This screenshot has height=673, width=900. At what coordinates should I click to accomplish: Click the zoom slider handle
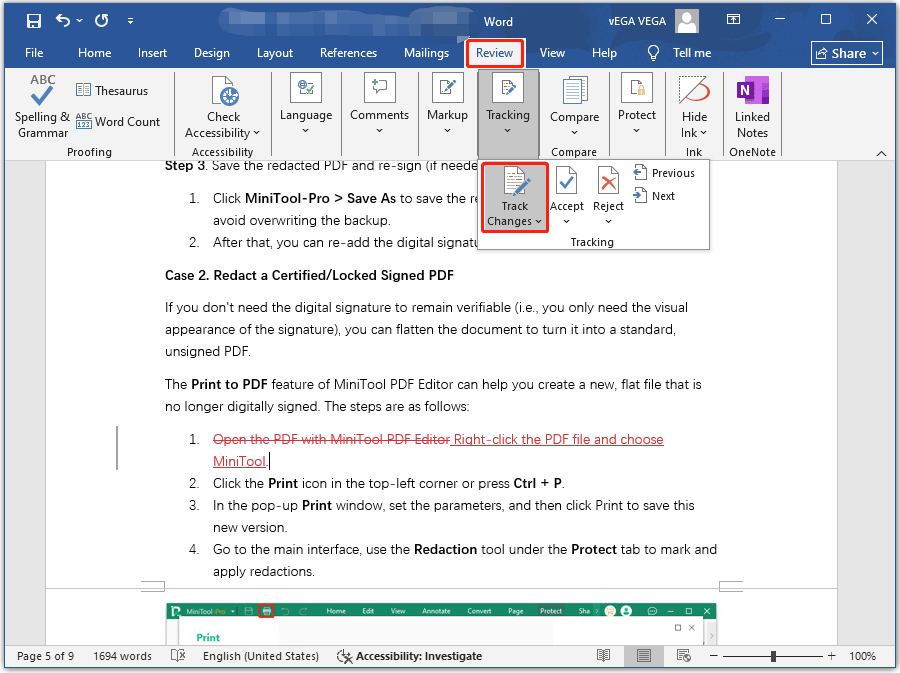pyautogui.click(x=773, y=656)
